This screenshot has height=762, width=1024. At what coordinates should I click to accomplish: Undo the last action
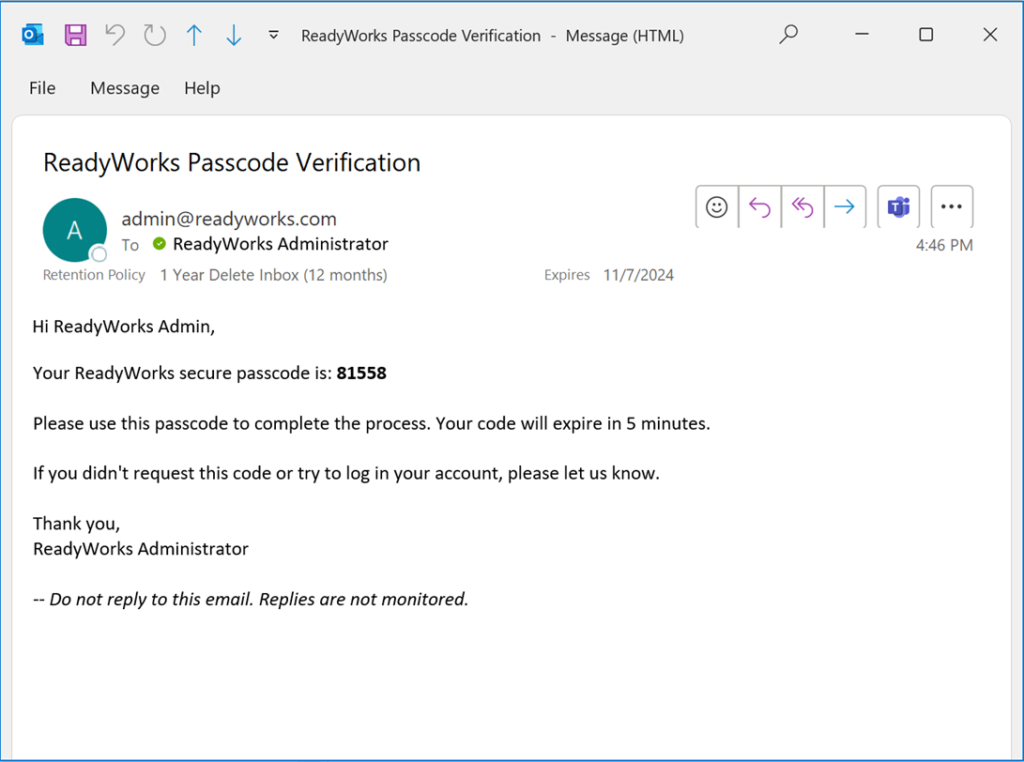pyautogui.click(x=114, y=34)
